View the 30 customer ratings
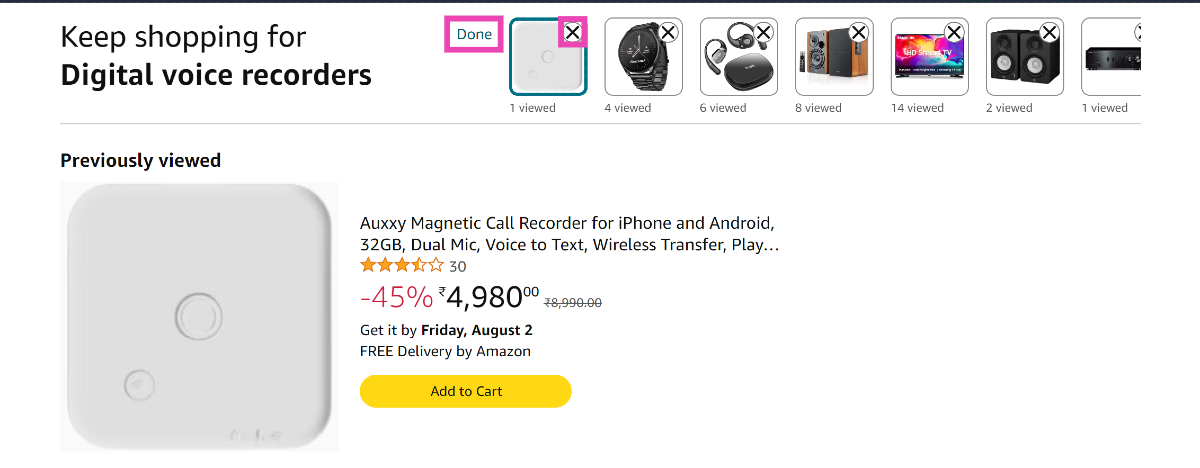 point(458,266)
